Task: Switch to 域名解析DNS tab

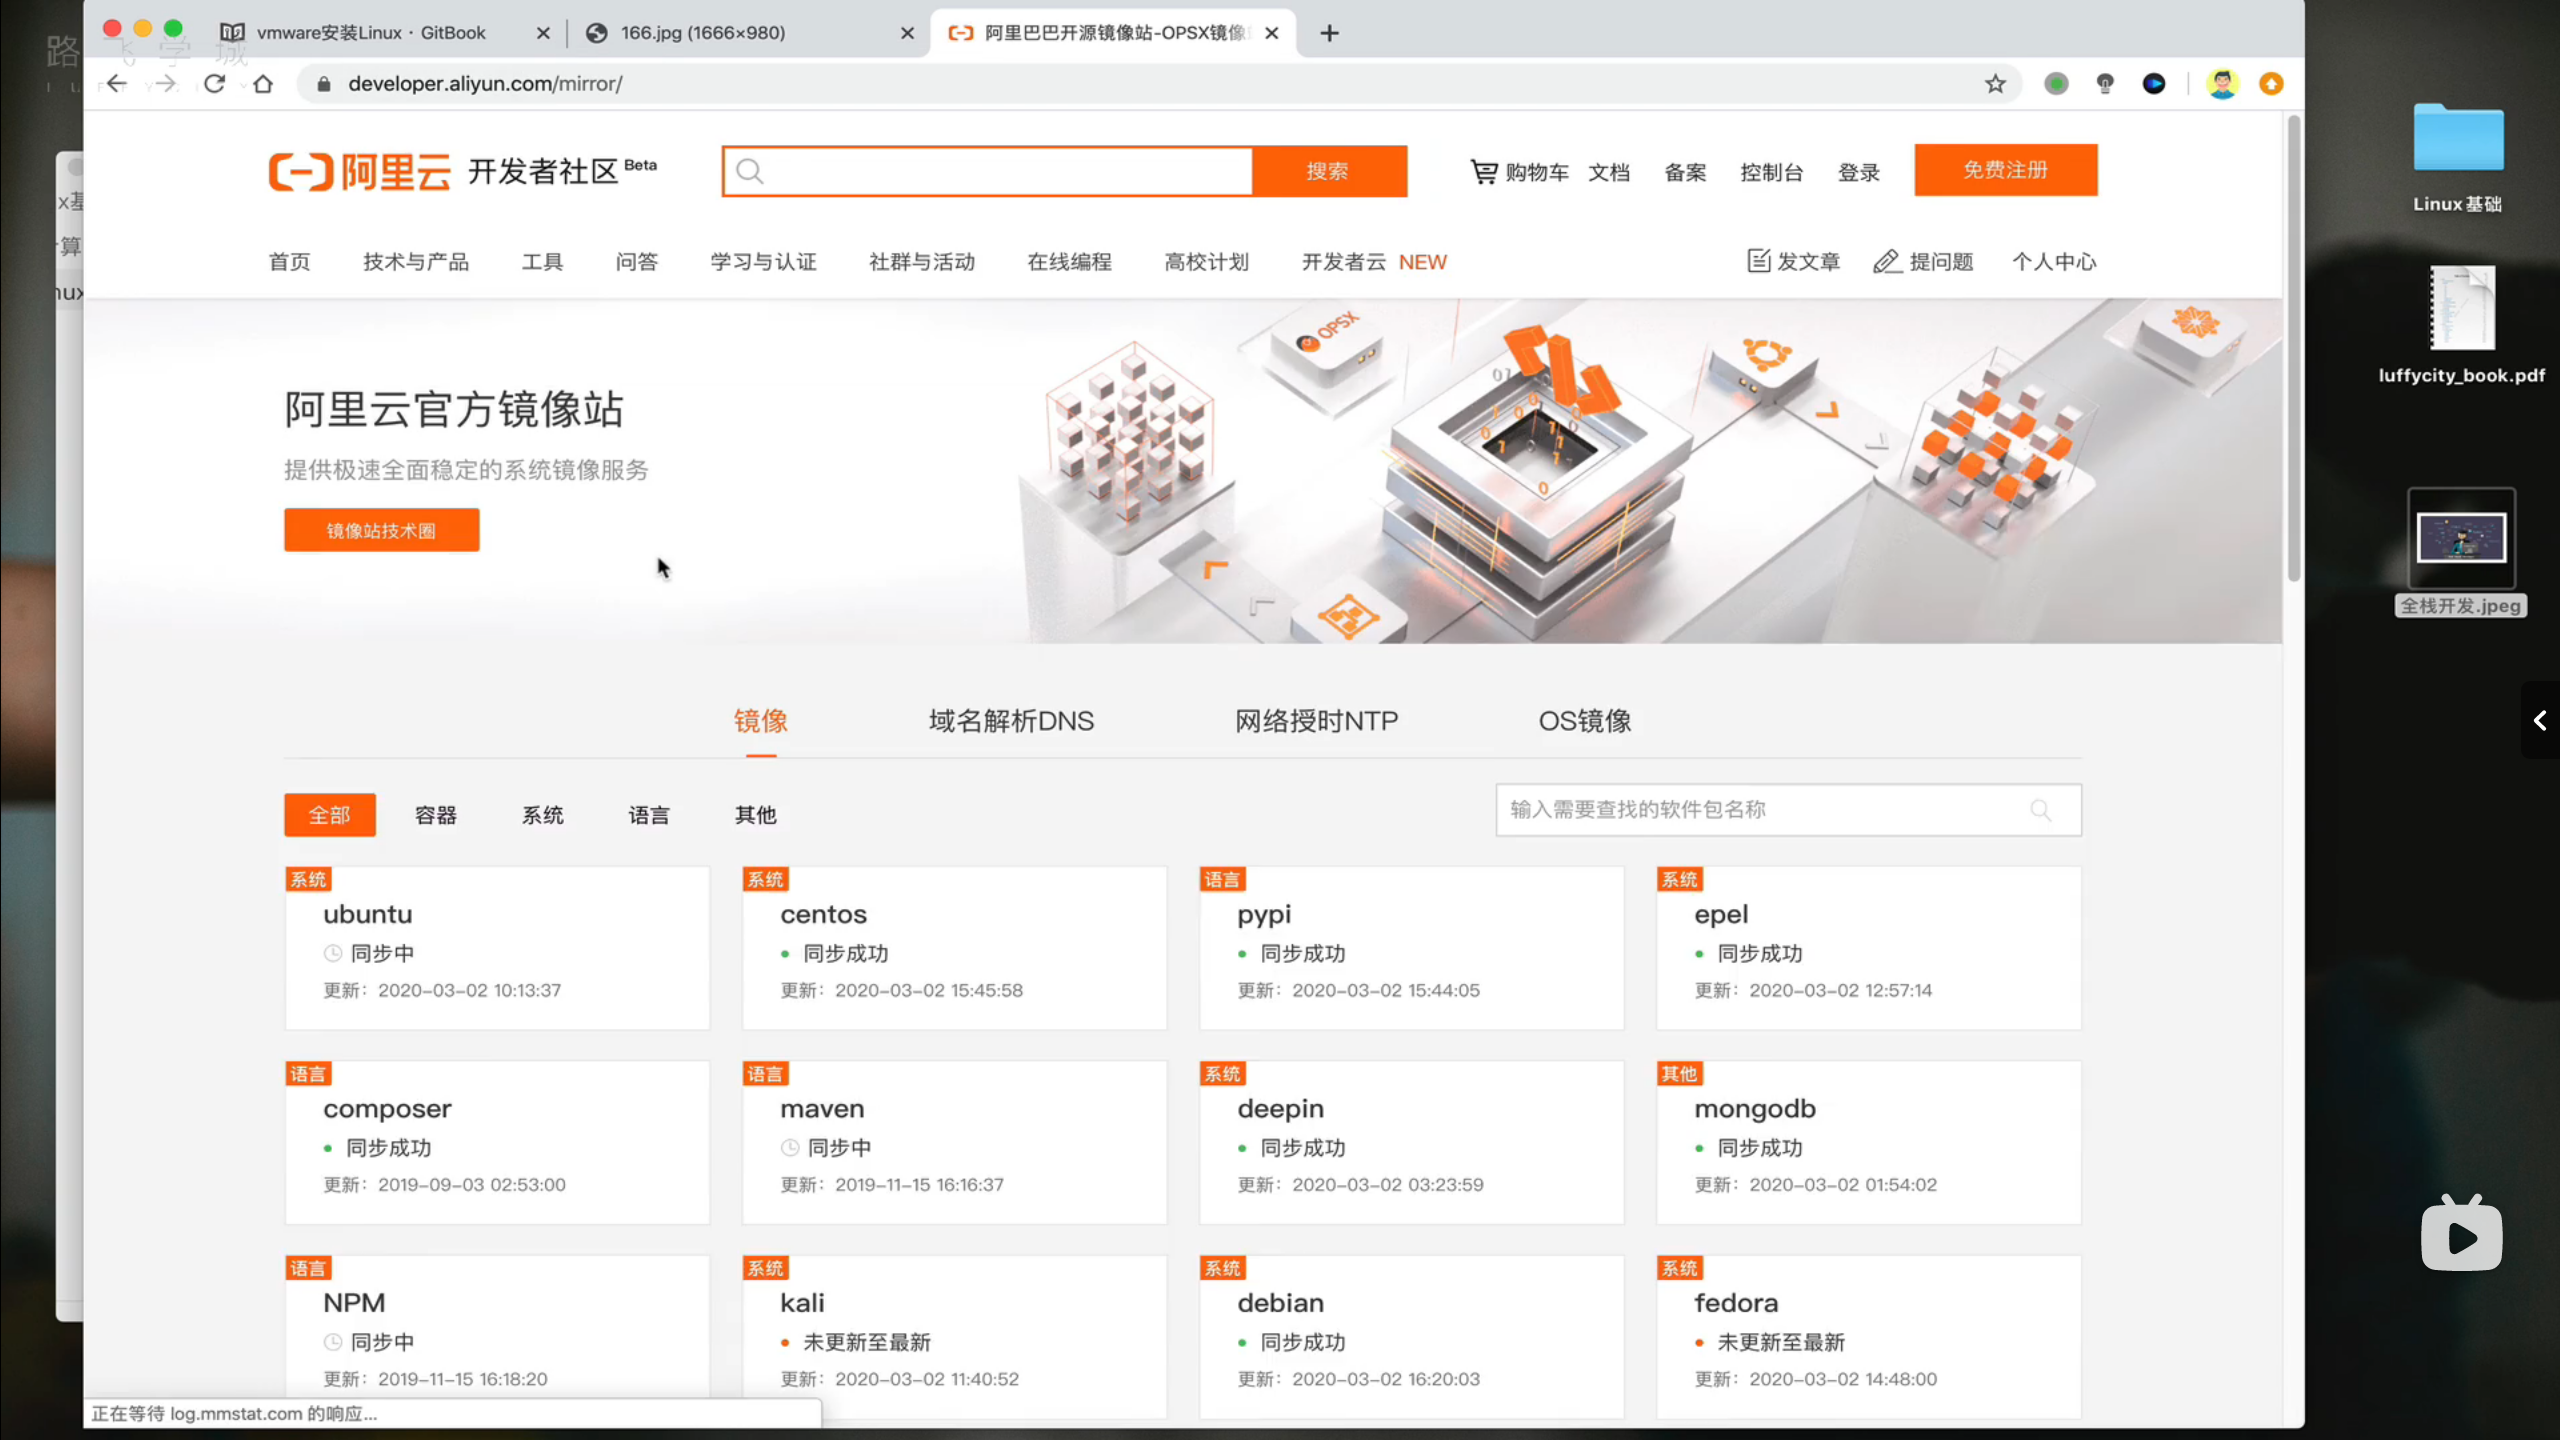Action: coord(1011,721)
